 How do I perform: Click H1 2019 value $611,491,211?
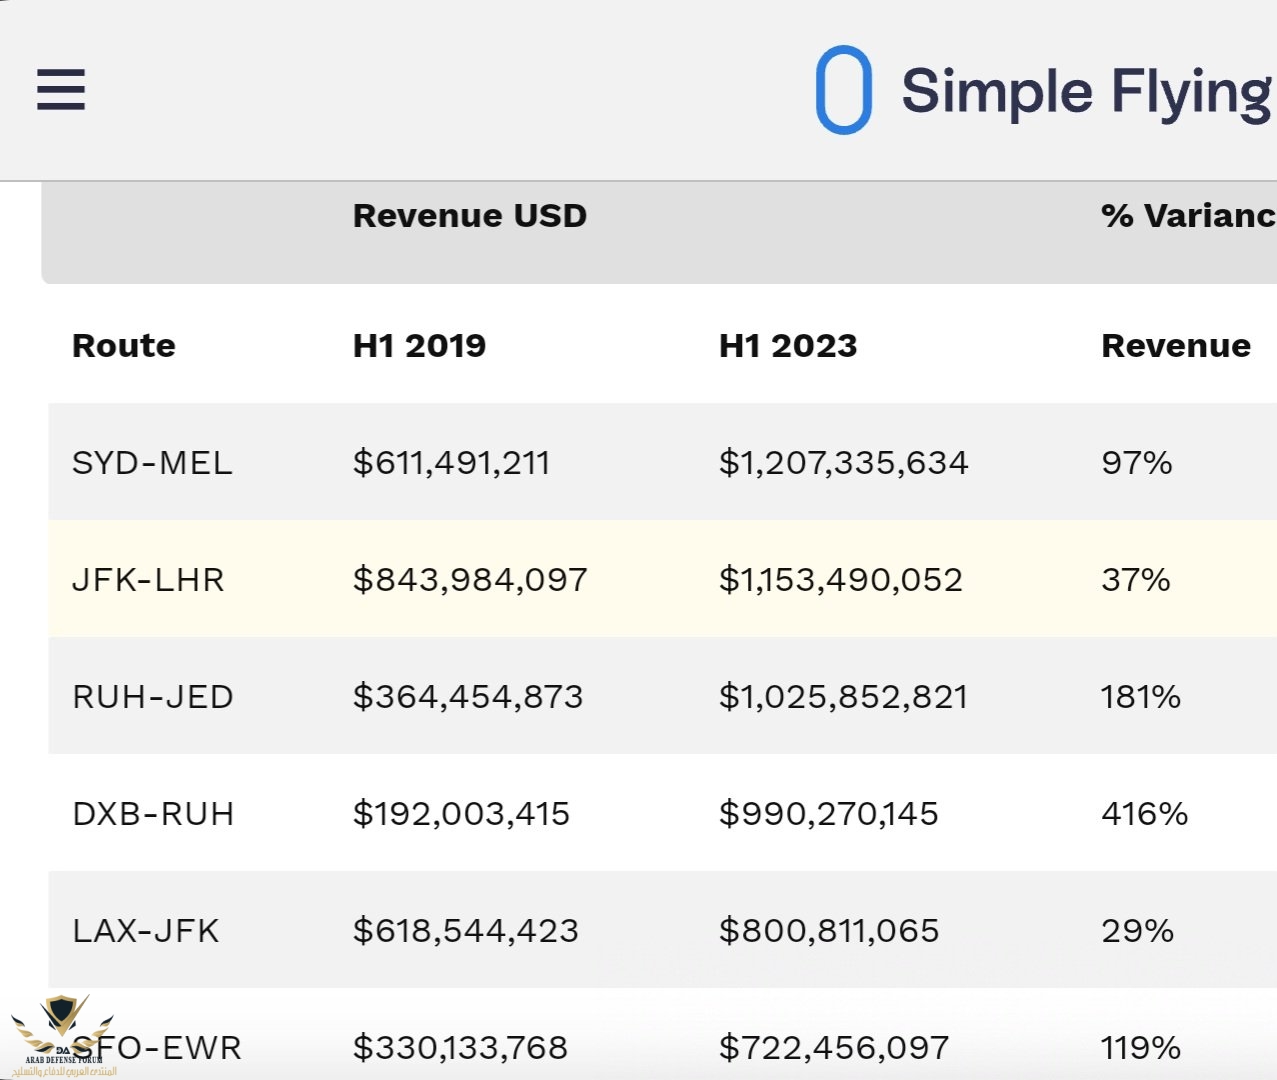pos(451,463)
